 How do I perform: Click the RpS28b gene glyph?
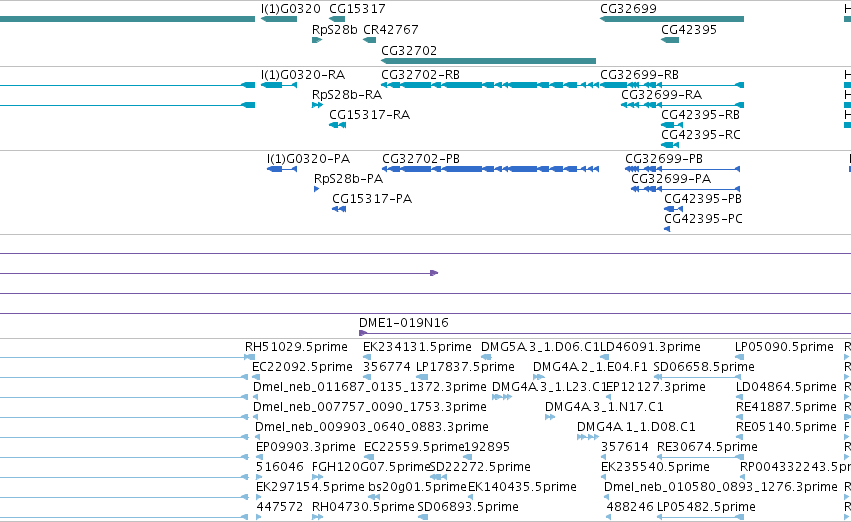coord(317,40)
